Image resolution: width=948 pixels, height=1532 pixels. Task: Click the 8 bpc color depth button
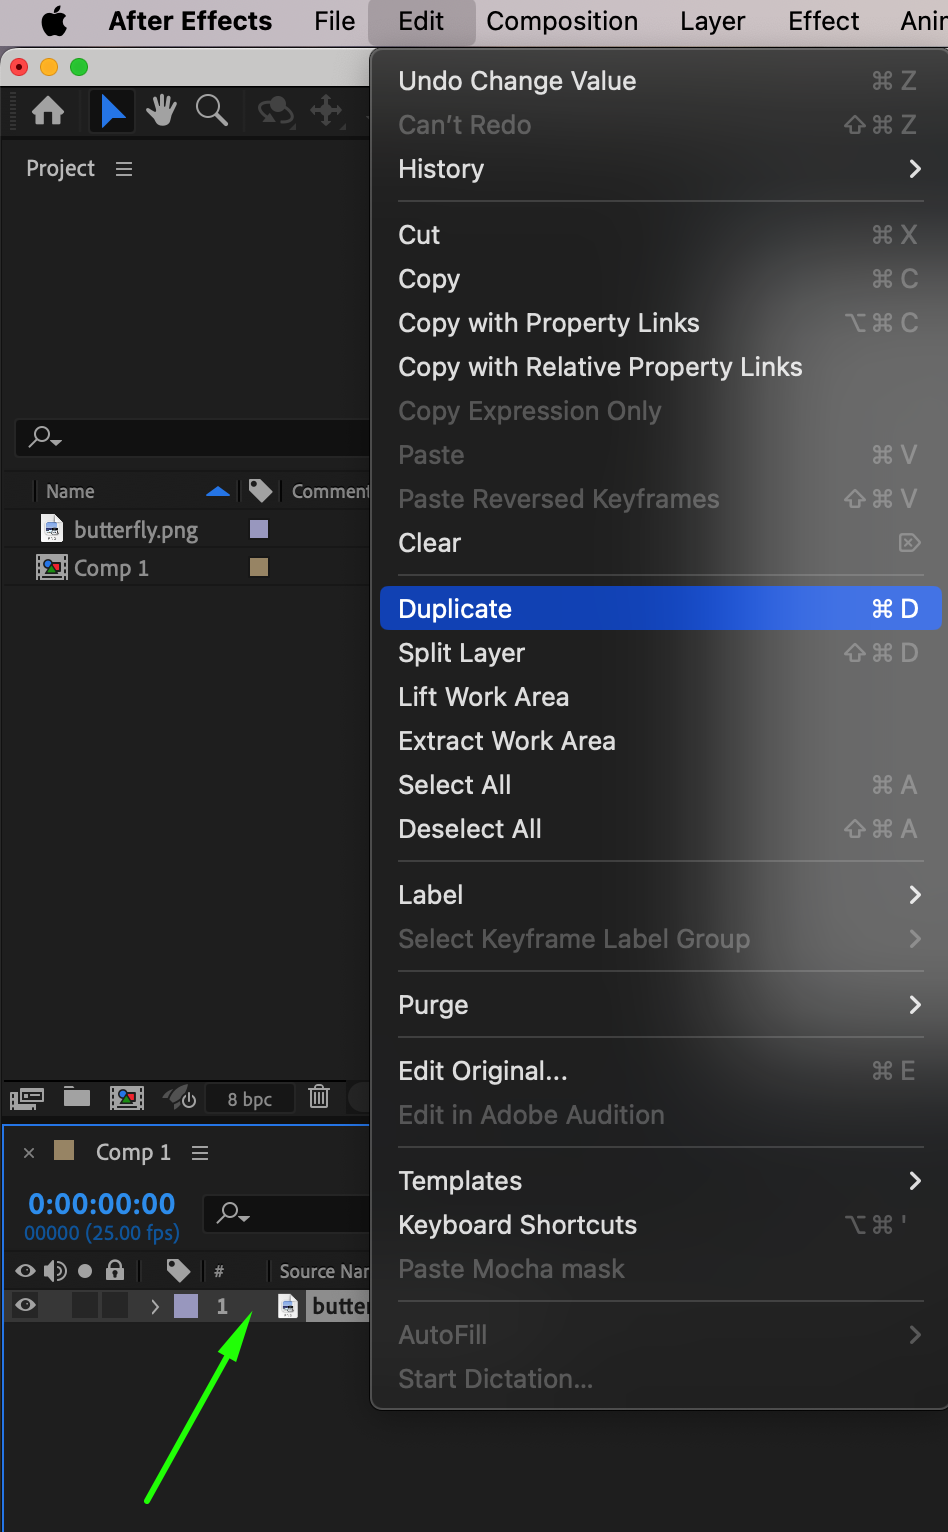pyautogui.click(x=249, y=1099)
